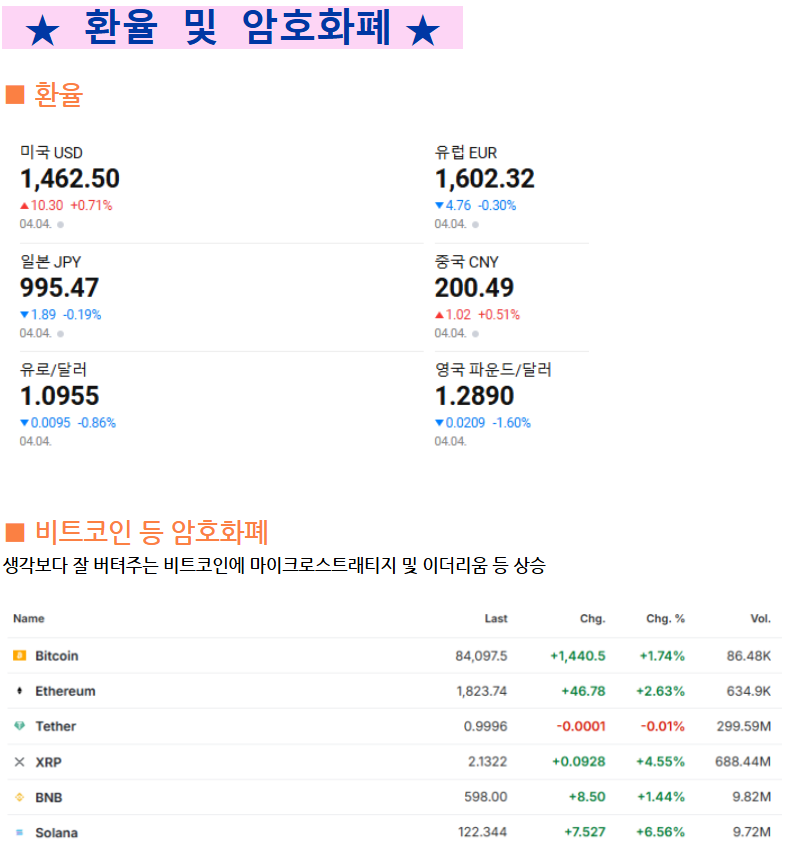Select the 일본 JPY rate value 995.47
This screenshot has width=787, height=845.
click(x=59, y=288)
